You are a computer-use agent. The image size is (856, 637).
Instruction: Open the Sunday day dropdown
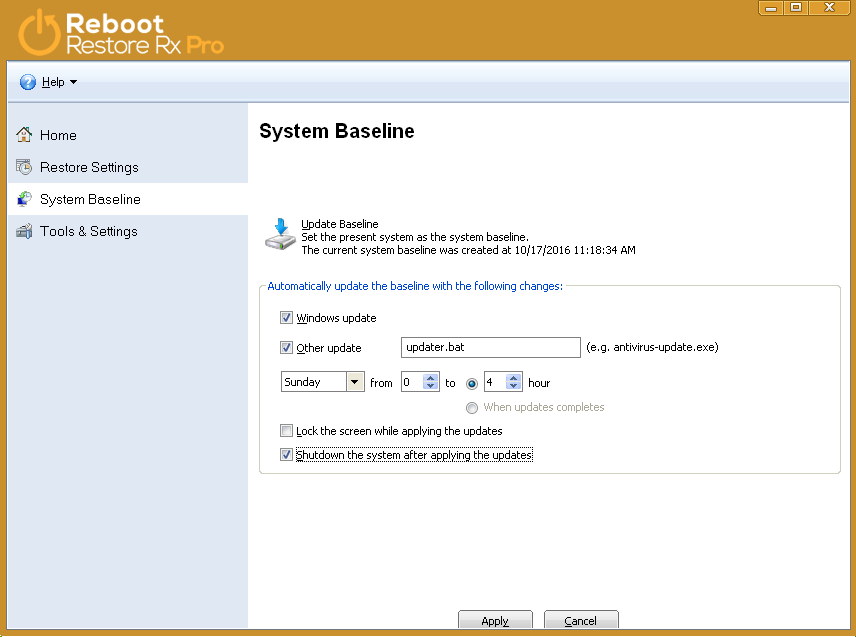click(x=355, y=382)
